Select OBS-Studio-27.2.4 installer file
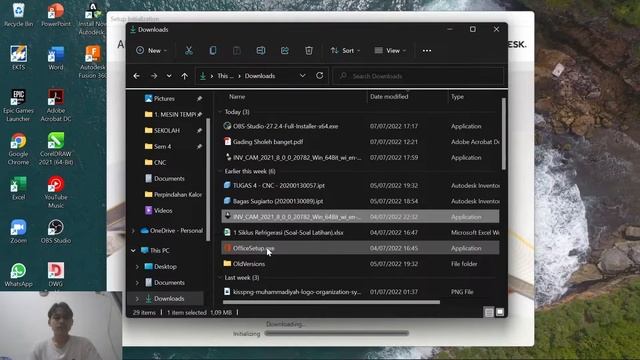This screenshot has height=360, width=640. [361, 127]
